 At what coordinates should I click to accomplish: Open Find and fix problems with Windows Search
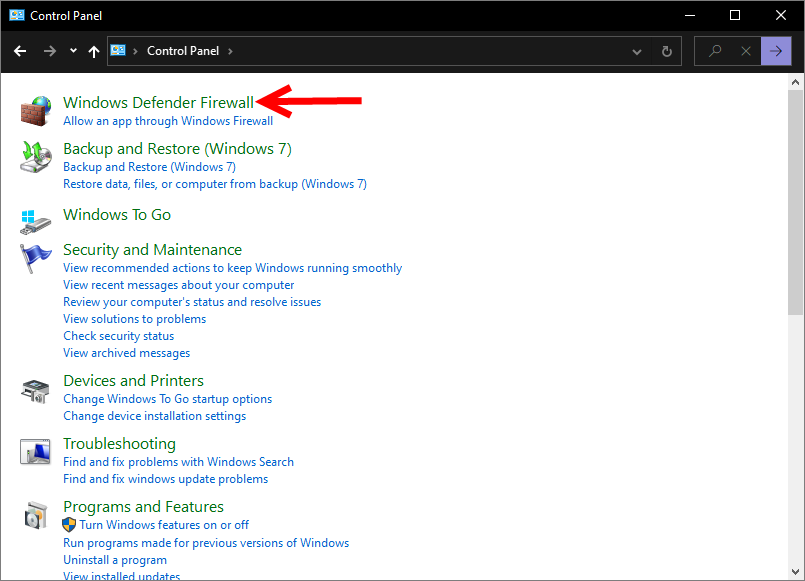[178, 462]
